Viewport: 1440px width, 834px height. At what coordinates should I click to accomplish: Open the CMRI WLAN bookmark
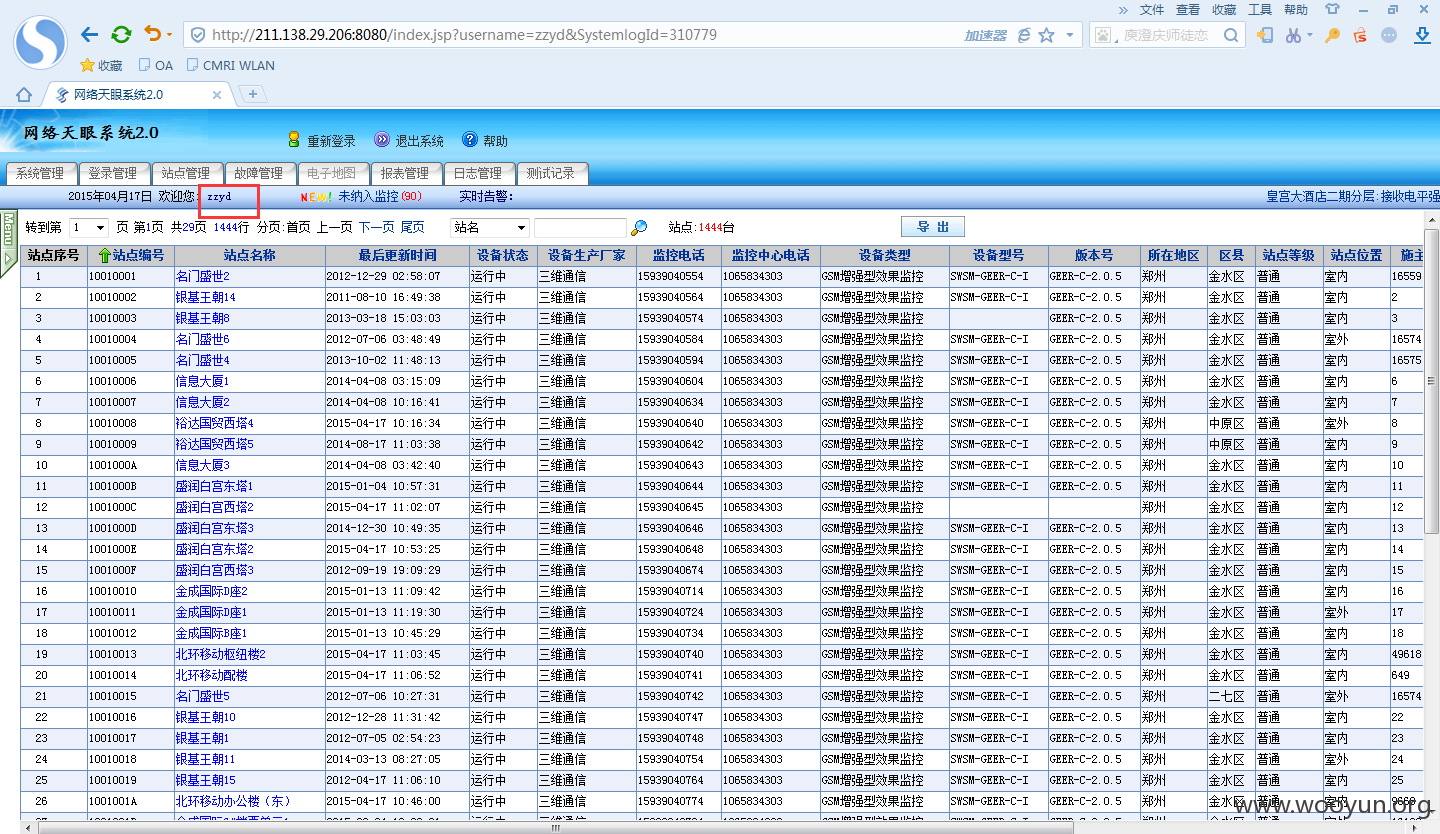[x=230, y=65]
